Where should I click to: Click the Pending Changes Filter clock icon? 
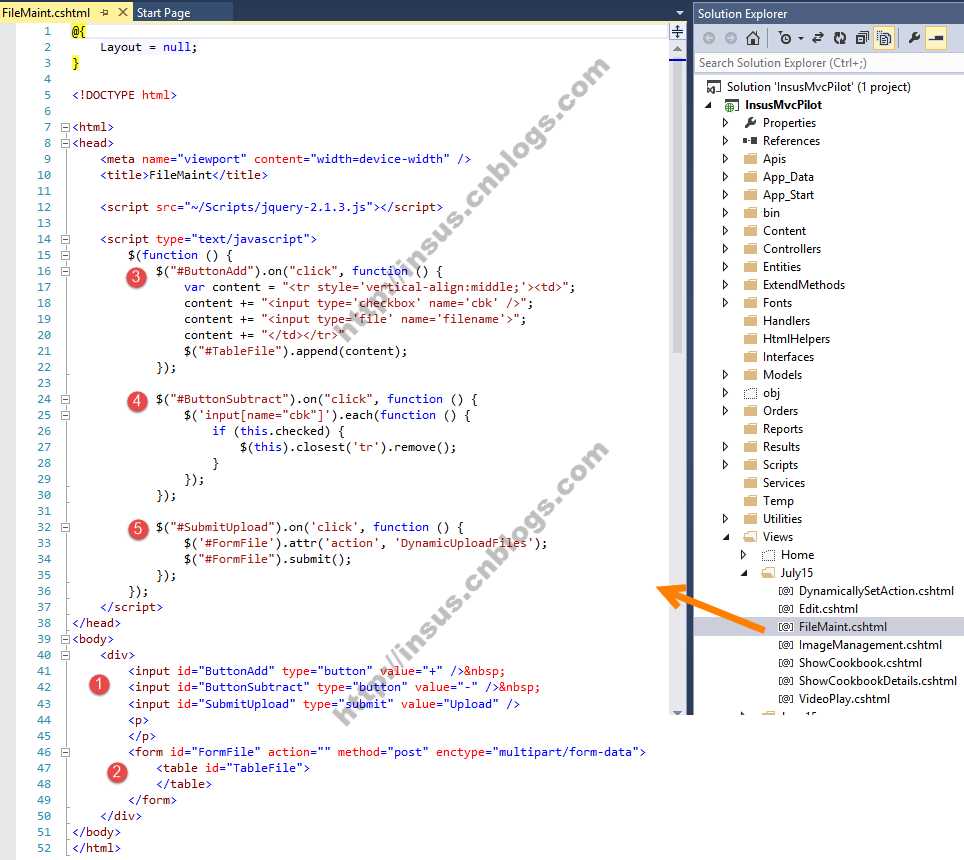click(785, 38)
